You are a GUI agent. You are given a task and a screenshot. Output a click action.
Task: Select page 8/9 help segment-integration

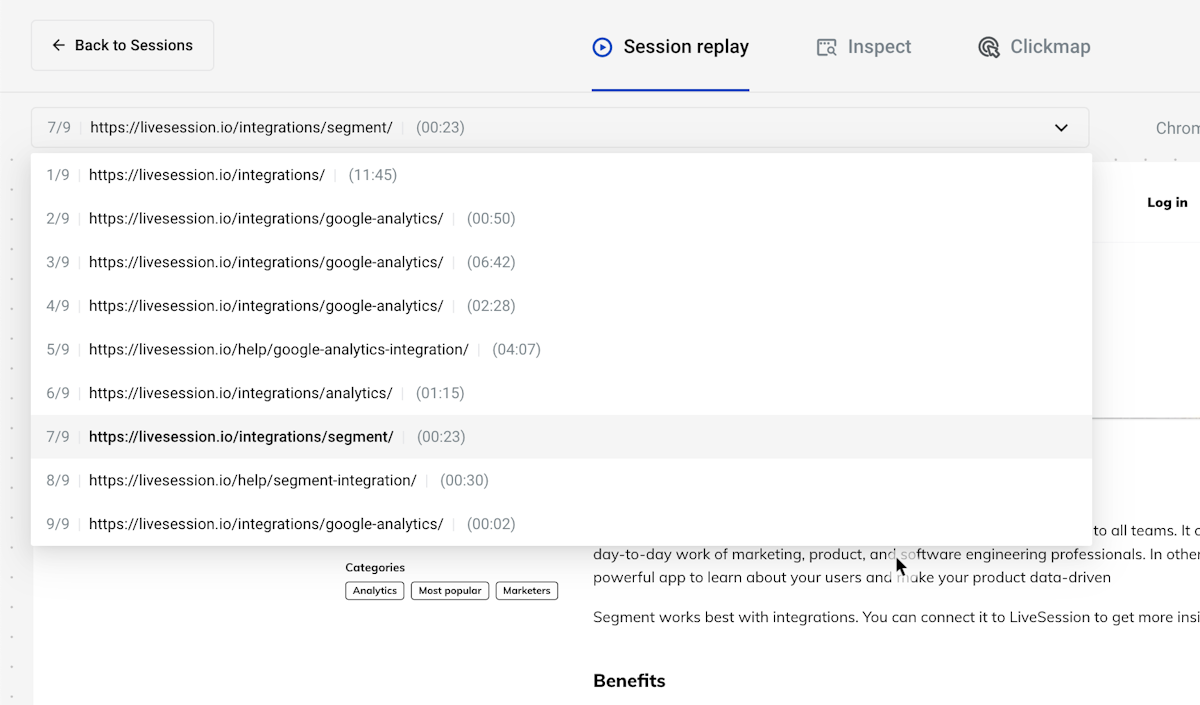click(x=252, y=481)
